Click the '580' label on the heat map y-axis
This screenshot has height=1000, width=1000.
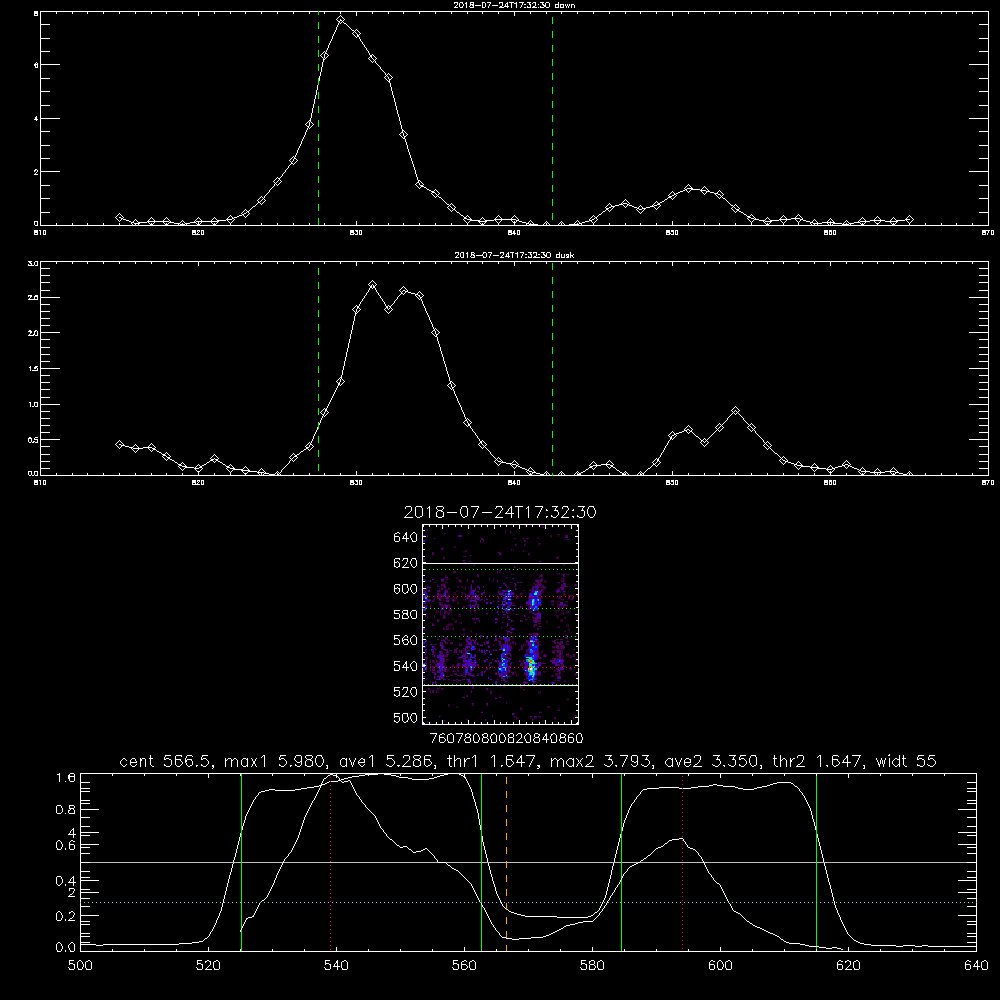pyautogui.click(x=406, y=615)
